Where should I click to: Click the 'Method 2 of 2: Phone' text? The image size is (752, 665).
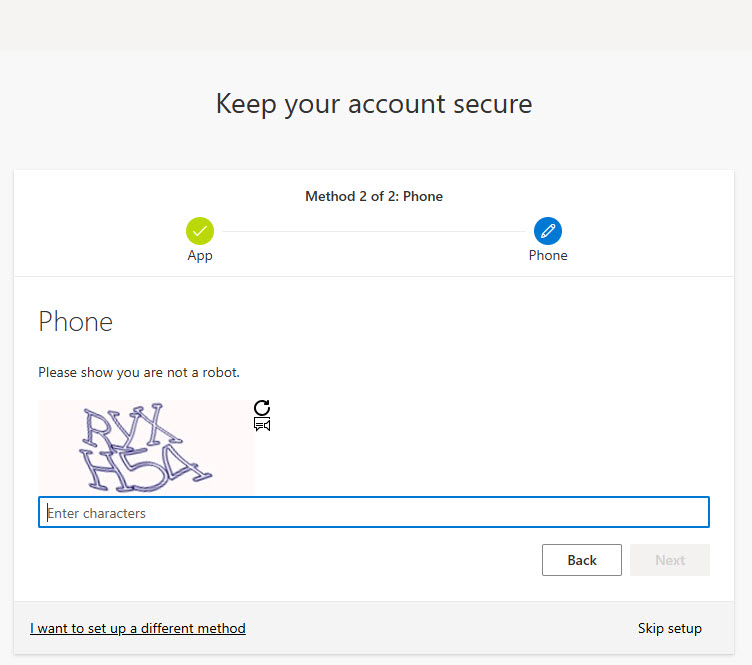click(374, 196)
